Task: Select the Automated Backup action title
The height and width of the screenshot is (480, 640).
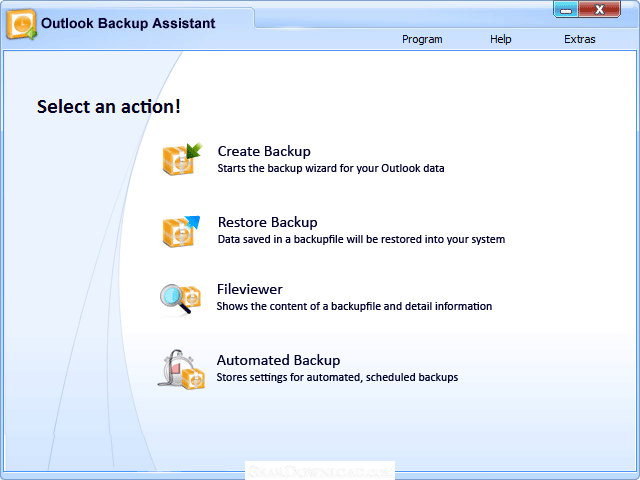Action: click(278, 360)
